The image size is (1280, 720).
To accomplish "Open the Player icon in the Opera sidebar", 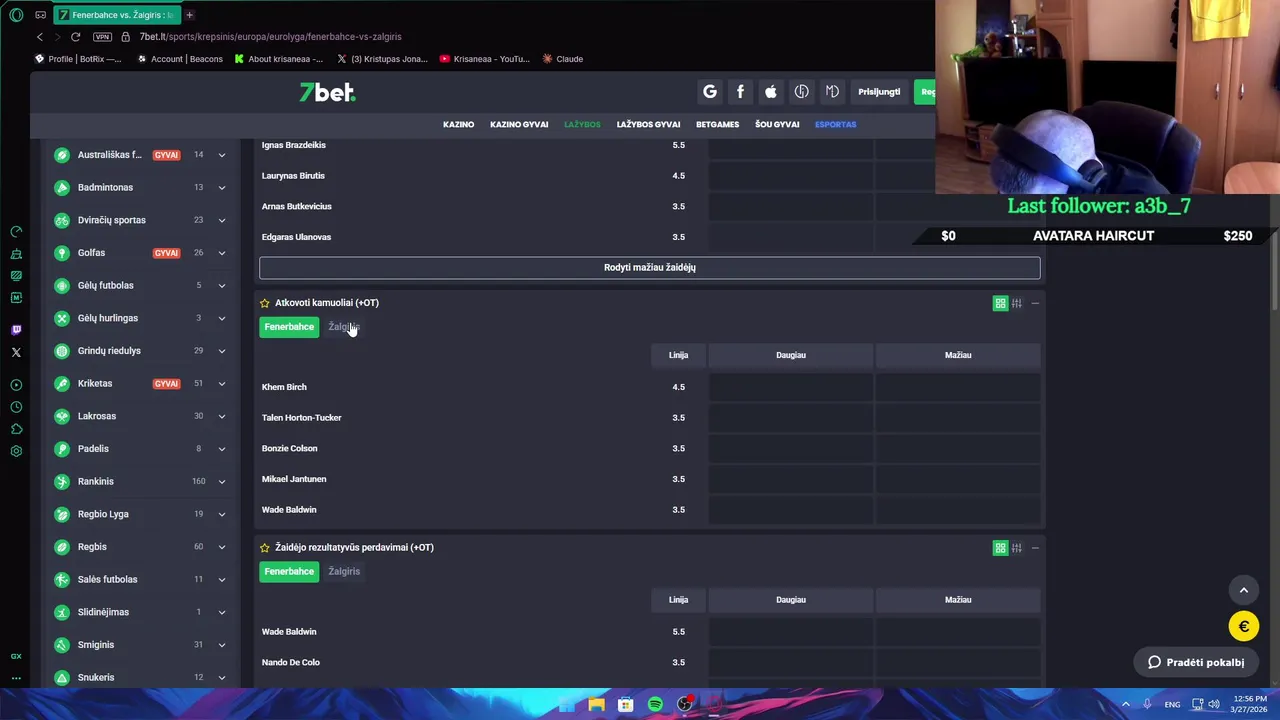I will click(16, 385).
